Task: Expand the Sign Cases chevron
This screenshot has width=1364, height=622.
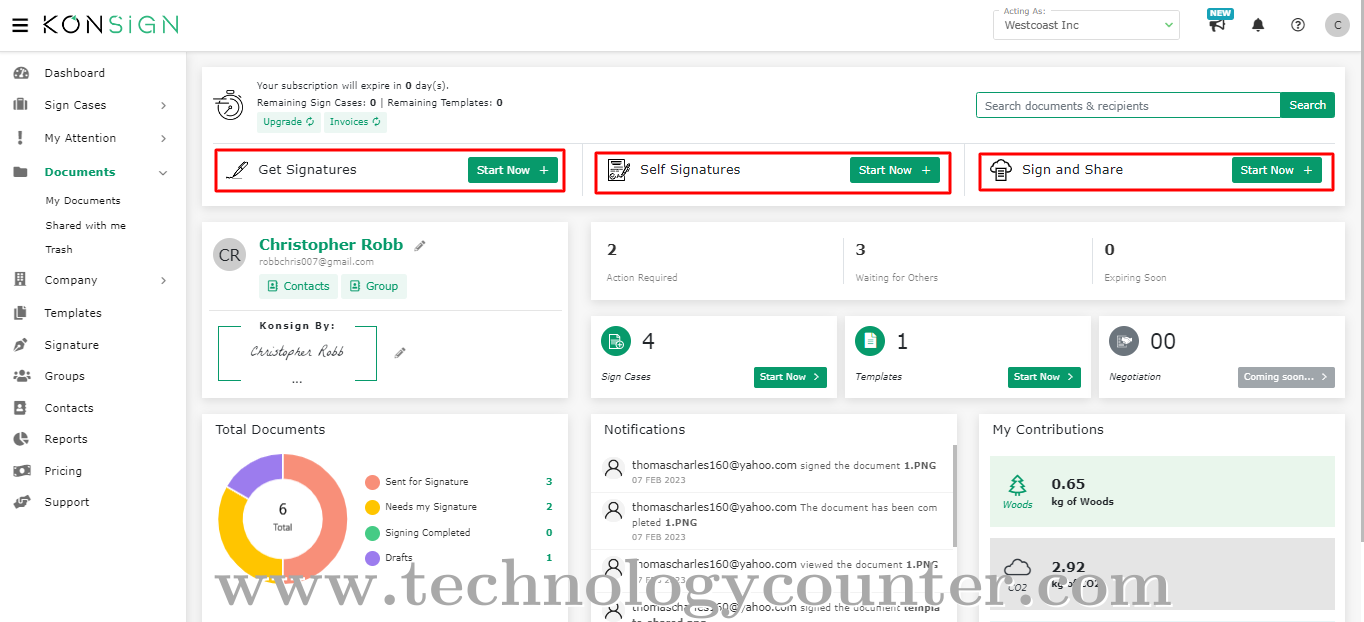Action: [163, 106]
